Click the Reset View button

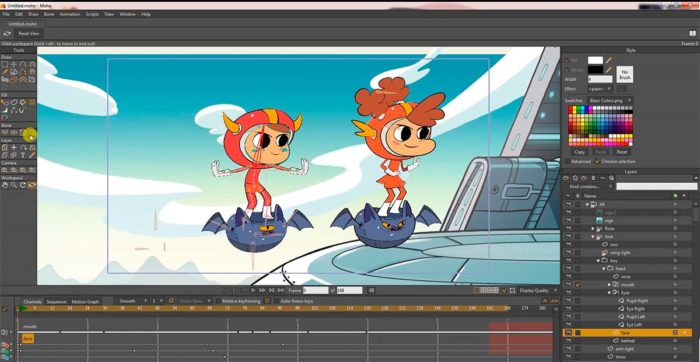[x=28, y=33]
